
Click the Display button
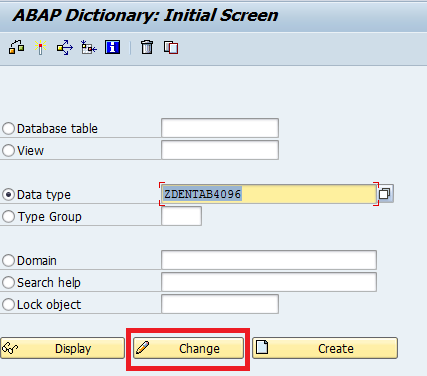click(62, 348)
